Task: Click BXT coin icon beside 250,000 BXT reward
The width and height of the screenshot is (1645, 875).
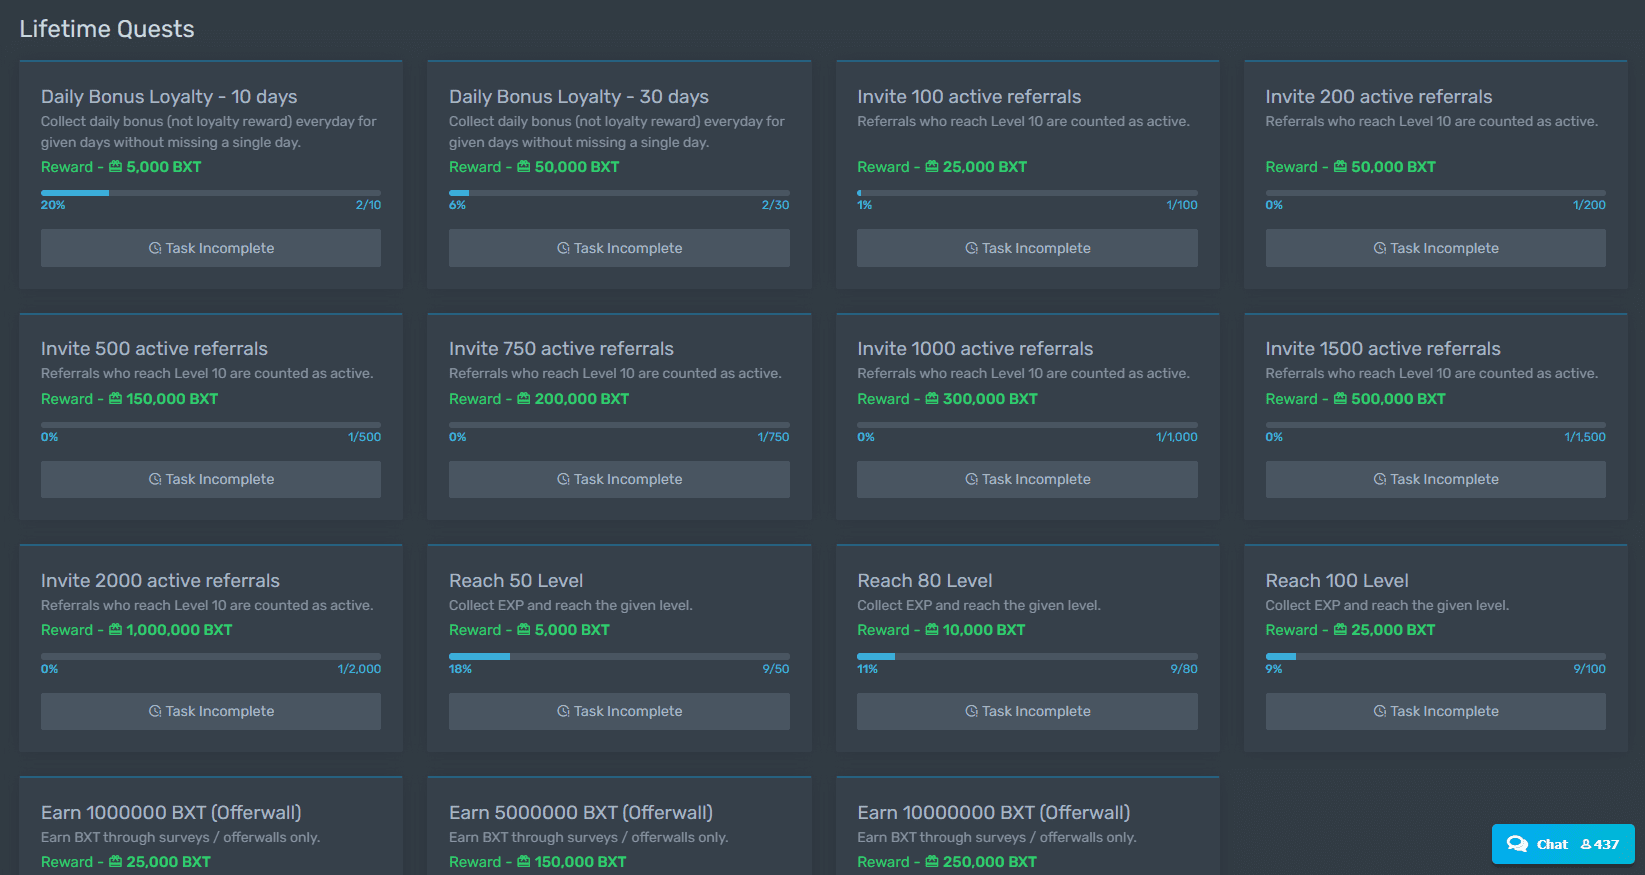Action: pos(932,862)
